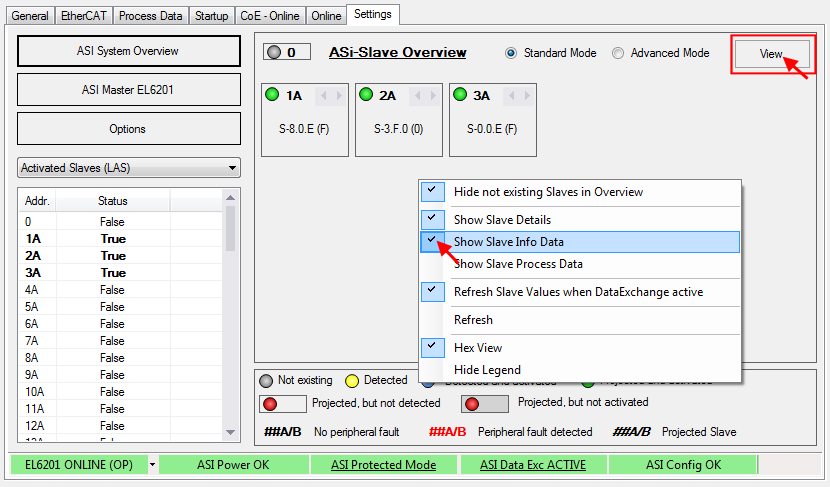This screenshot has height=487, width=830.
Task: Open the Activated Slaves (LAS) dropdown
Action: click(129, 168)
